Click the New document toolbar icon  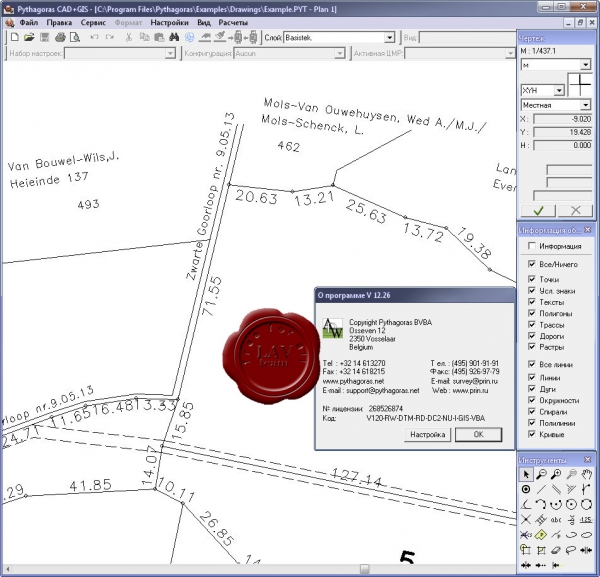pos(15,37)
